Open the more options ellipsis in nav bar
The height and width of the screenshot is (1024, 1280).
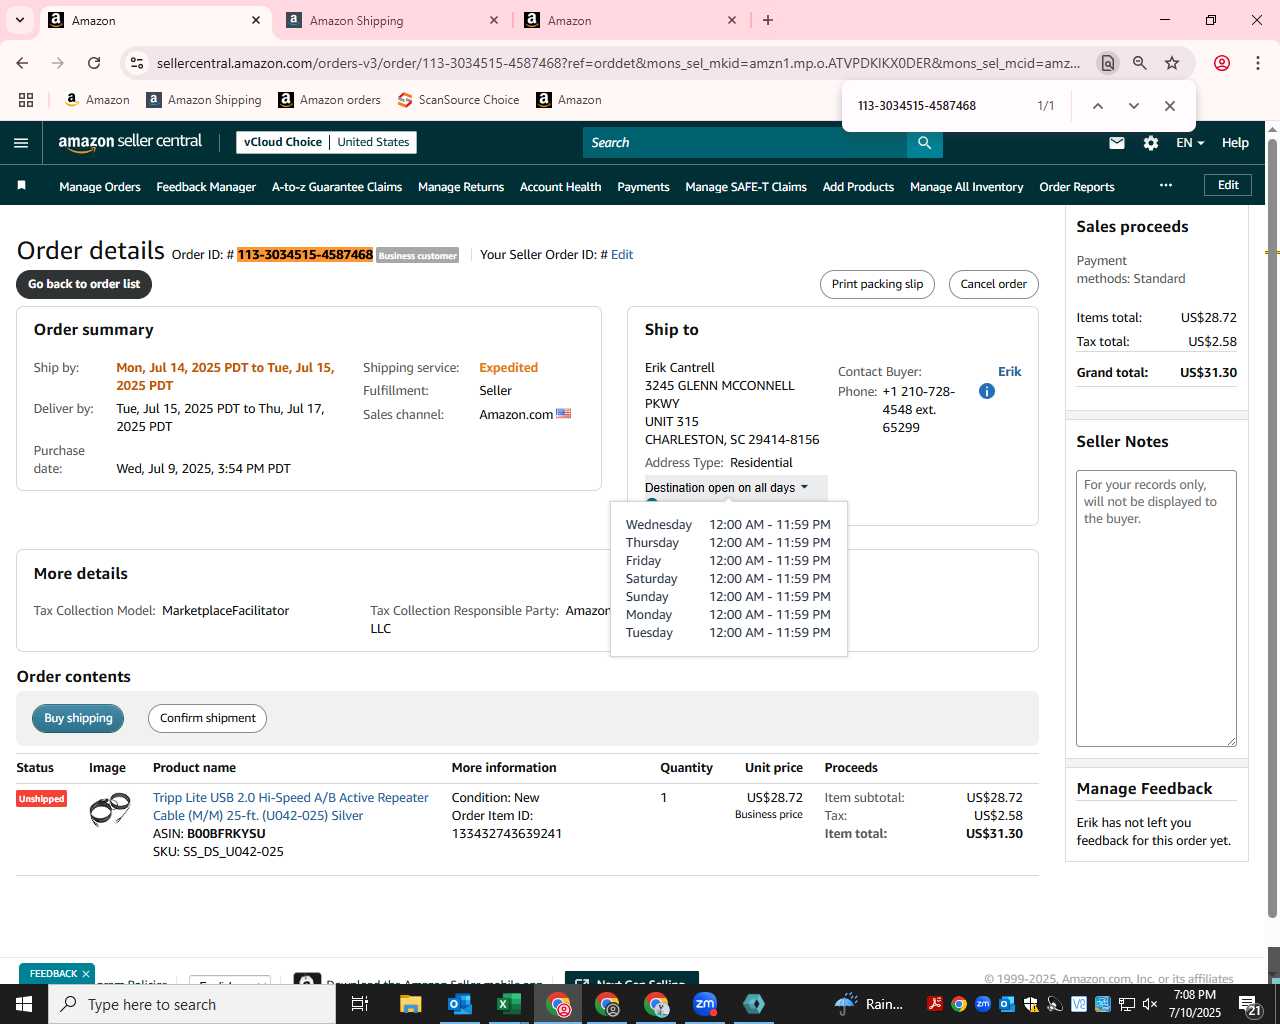(1166, 186)
